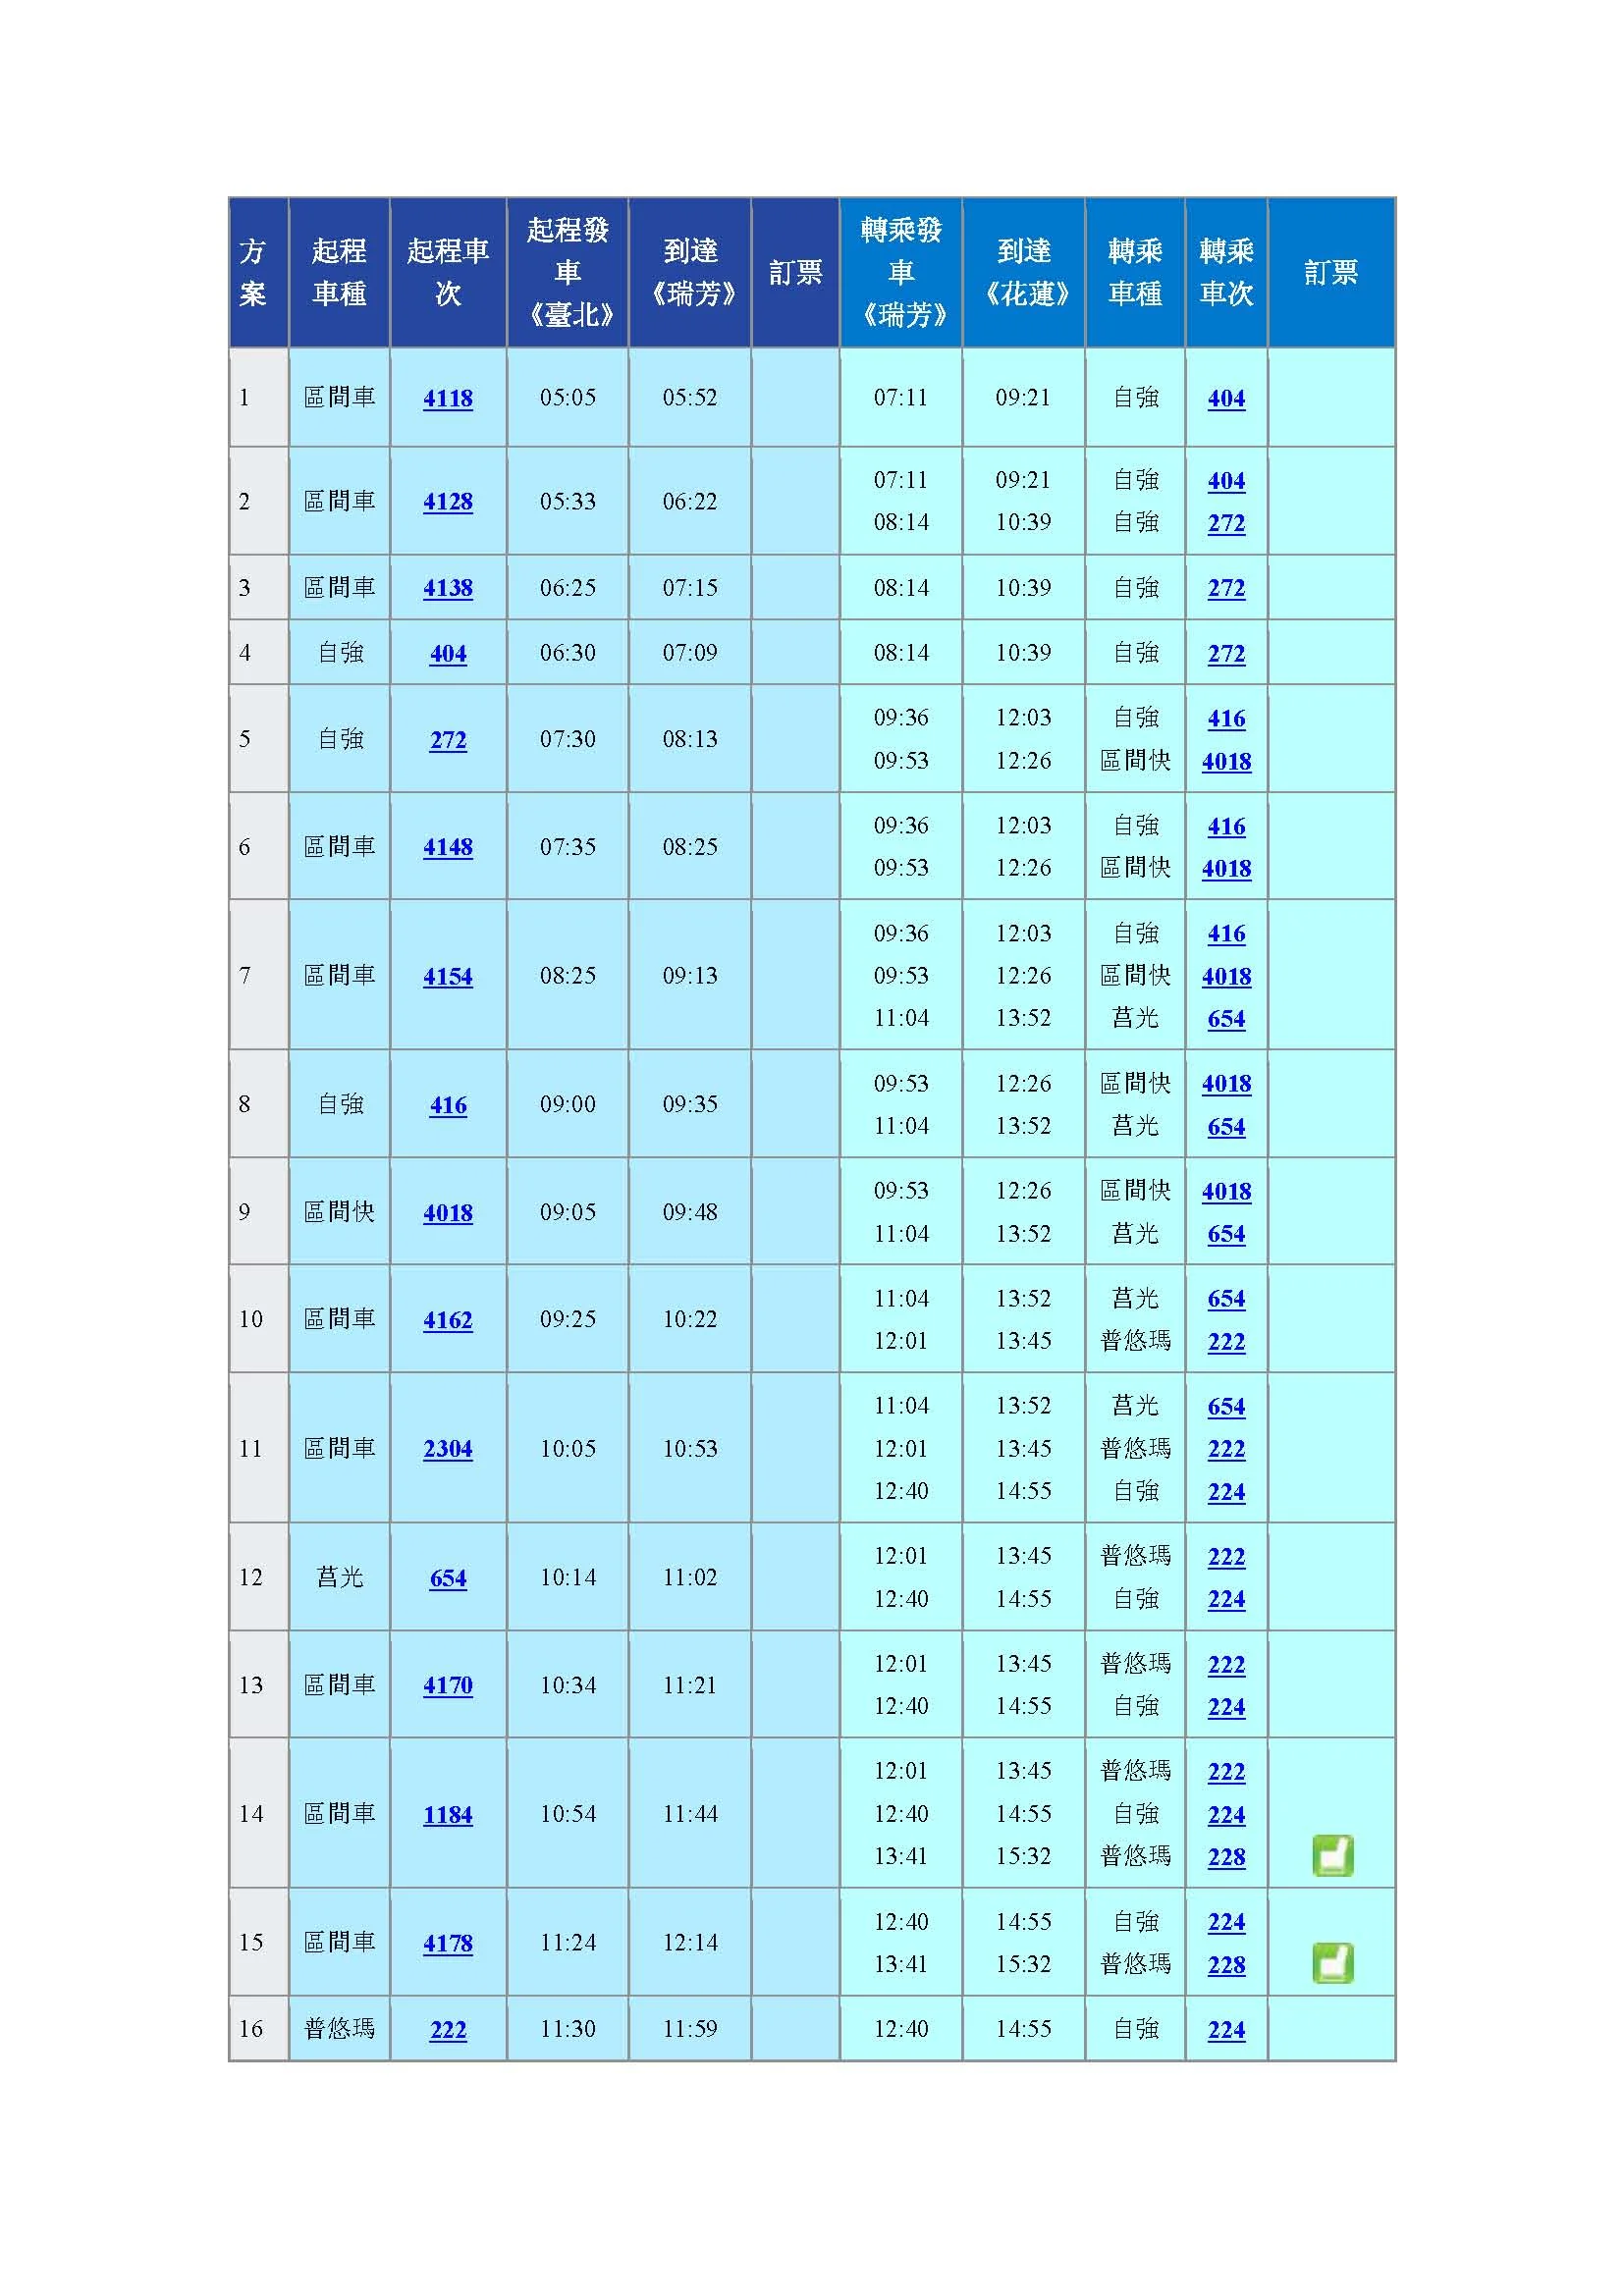Select departing train 416 in option 8
1624x2296 pixels.
[449, 1106]
